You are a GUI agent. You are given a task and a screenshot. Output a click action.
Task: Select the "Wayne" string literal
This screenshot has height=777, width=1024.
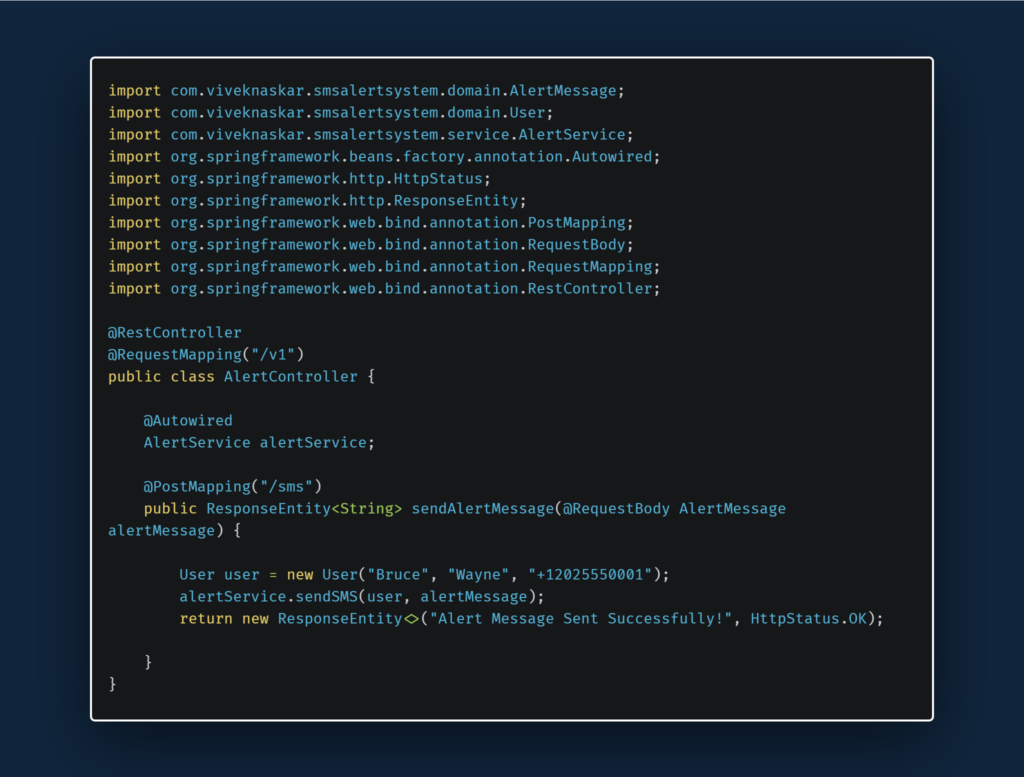pos(478,575)
